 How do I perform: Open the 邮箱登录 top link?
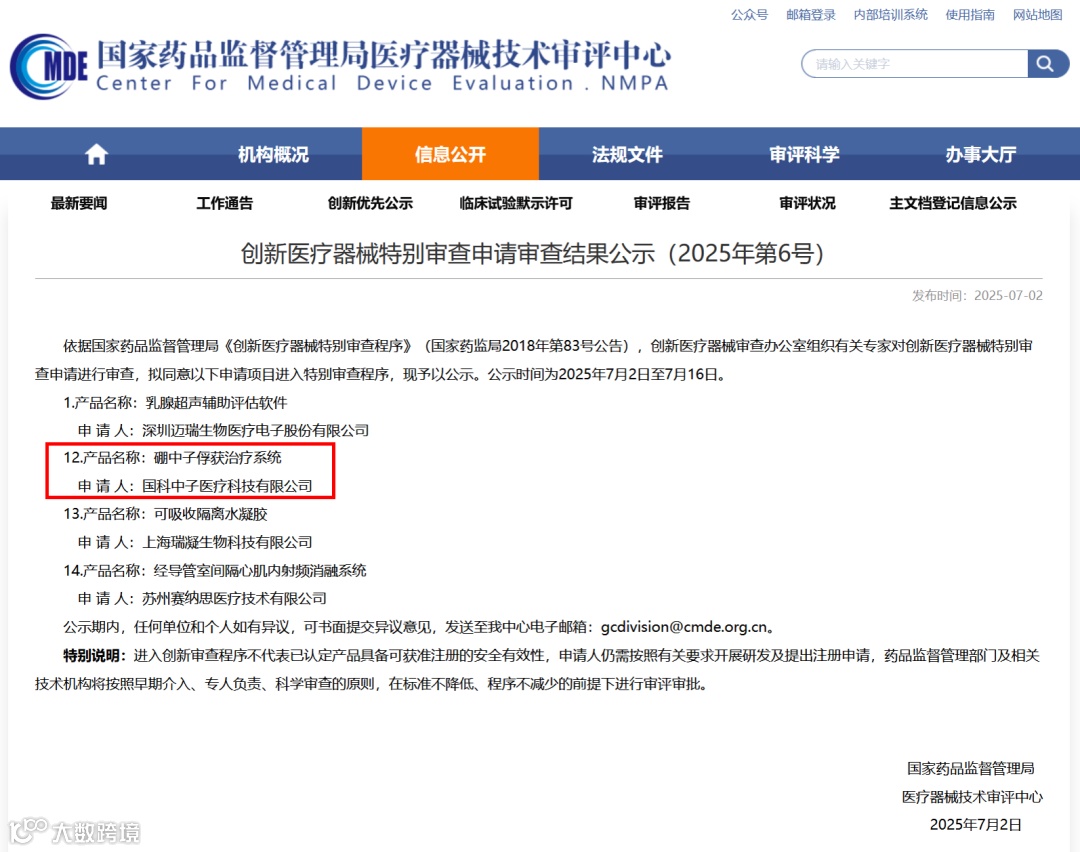[811, 14]
